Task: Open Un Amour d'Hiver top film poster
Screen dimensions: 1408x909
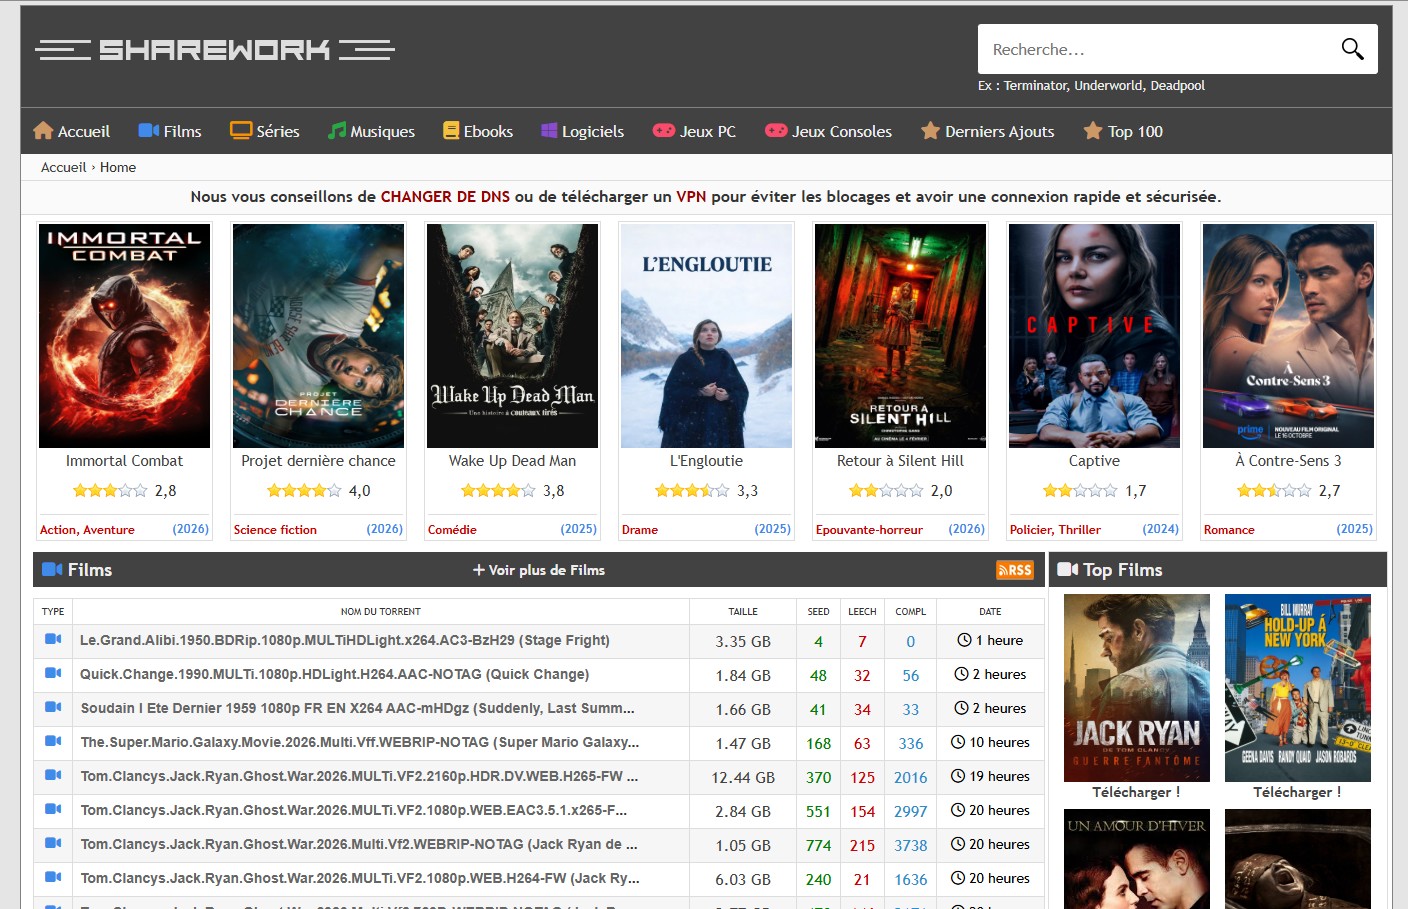Action: tap(1137, 859)
